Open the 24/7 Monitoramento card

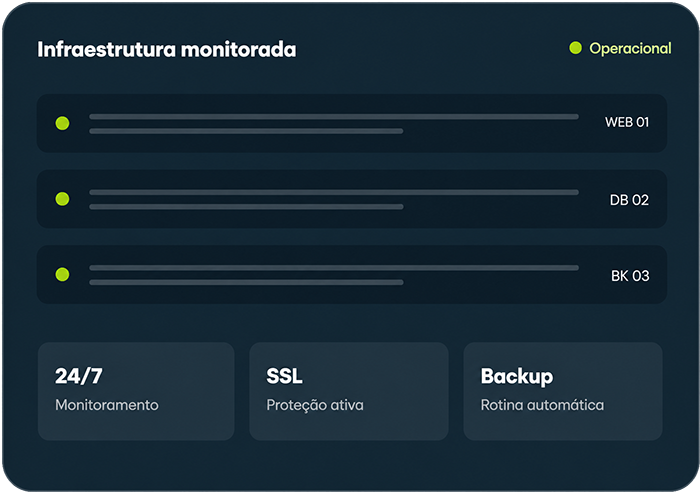136,392
